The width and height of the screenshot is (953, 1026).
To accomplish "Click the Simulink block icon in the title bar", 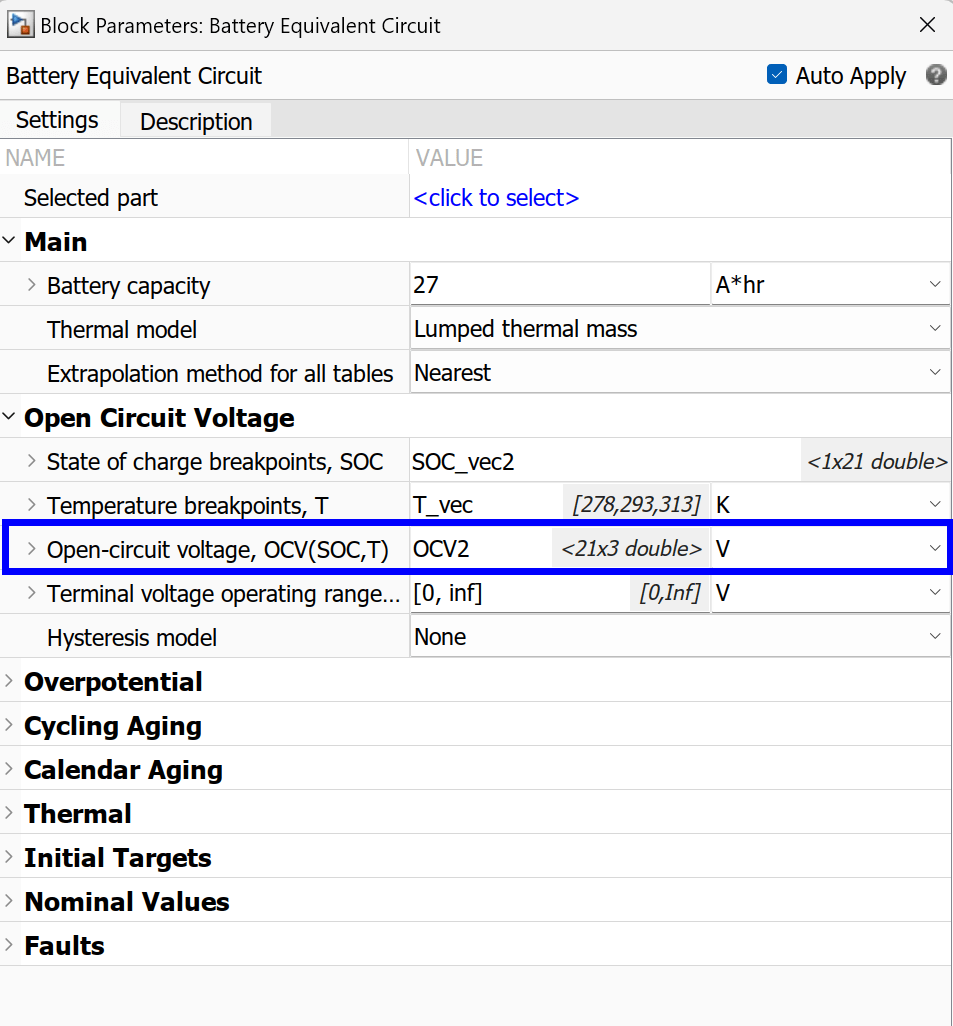I will tap(20, 24).
